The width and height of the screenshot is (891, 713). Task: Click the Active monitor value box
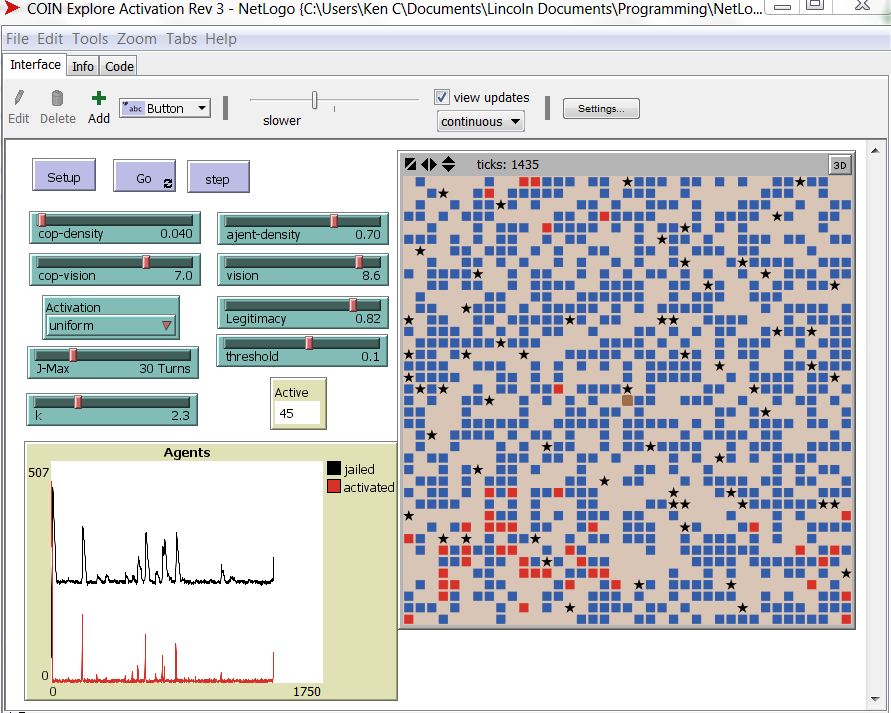coord(298,412)
